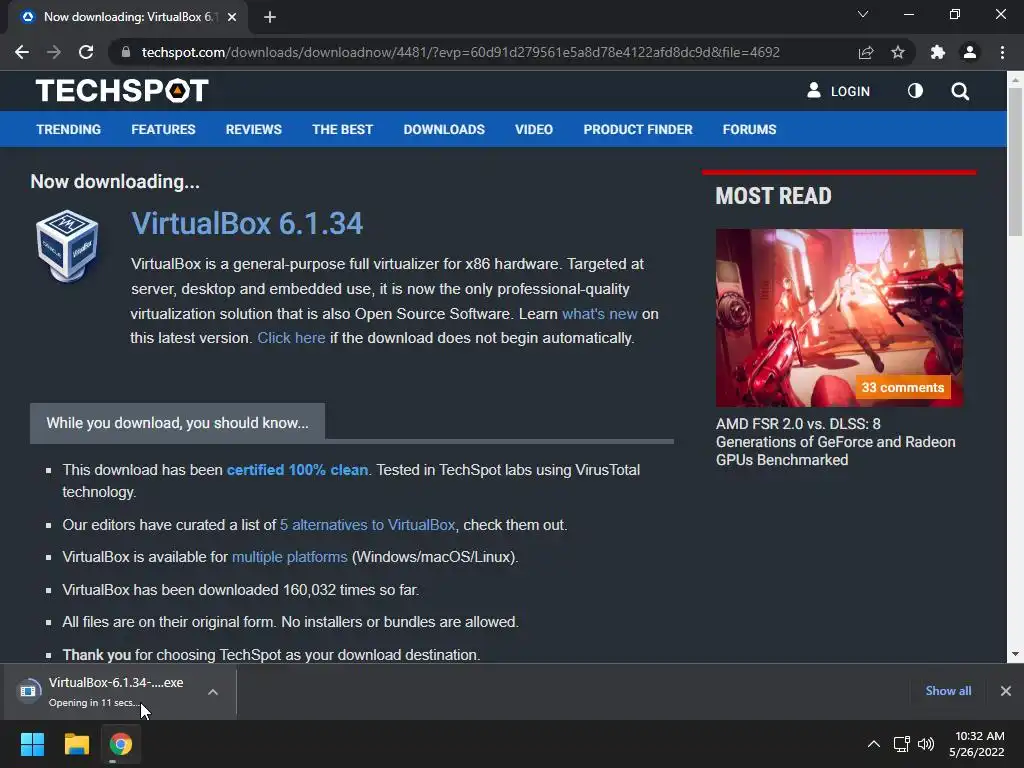
Task: Click the address bar URL
Action: pyautogui.click(x=460, y=52)
